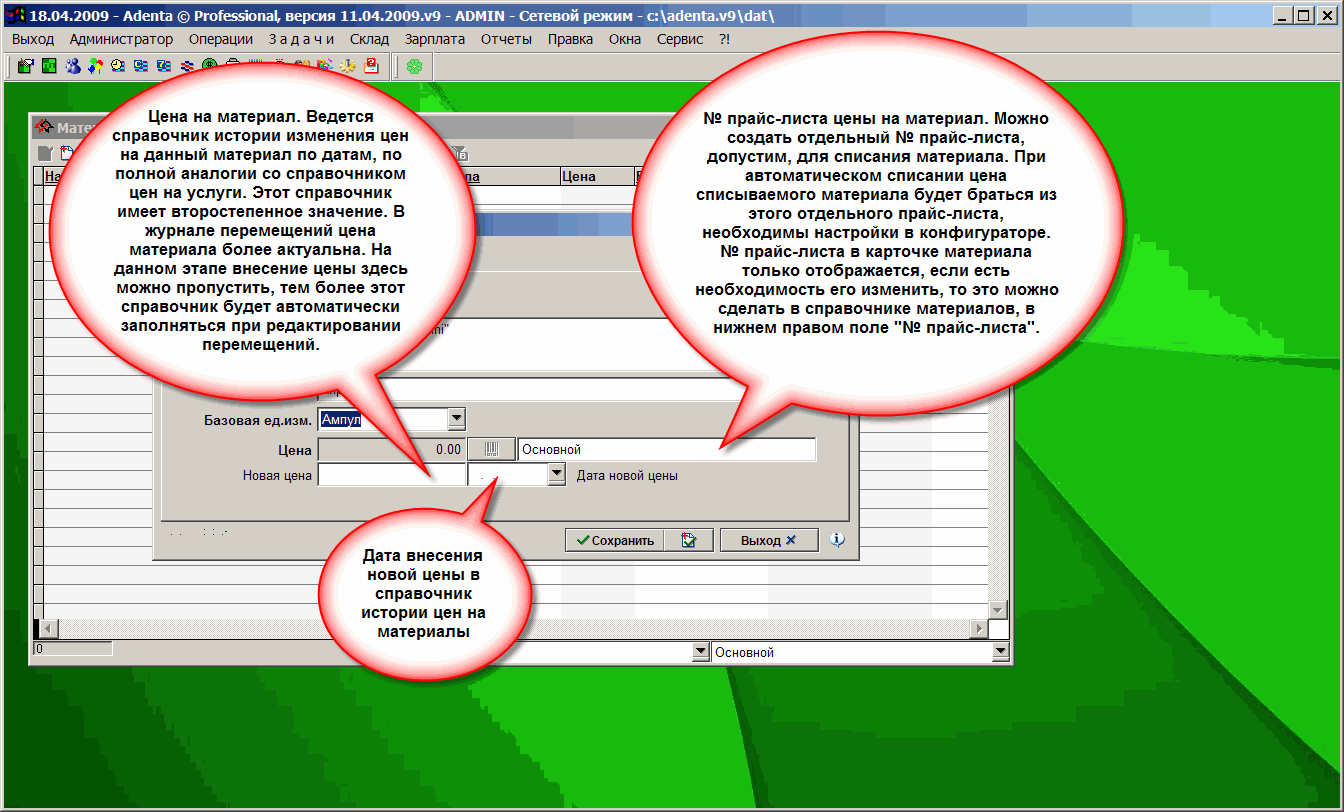Click the Выход button in dialog
Viewport: 1344px width, 812px height.
768,540
